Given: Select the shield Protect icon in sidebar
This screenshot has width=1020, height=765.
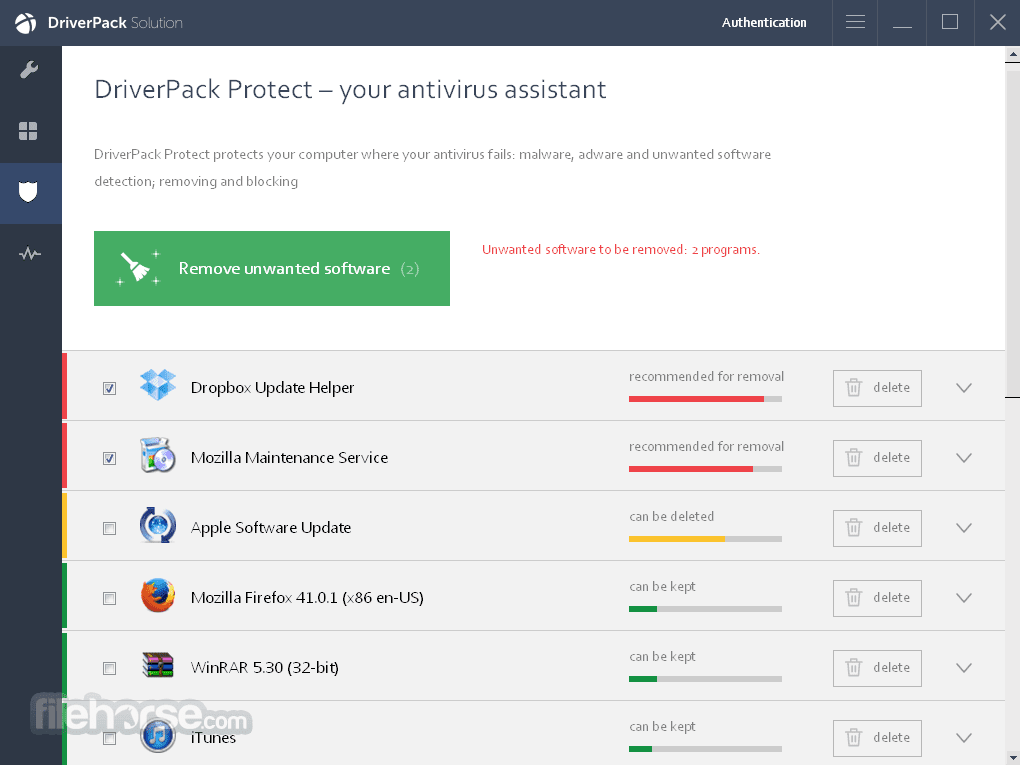Looking at the screenshot, I should 29,192.
